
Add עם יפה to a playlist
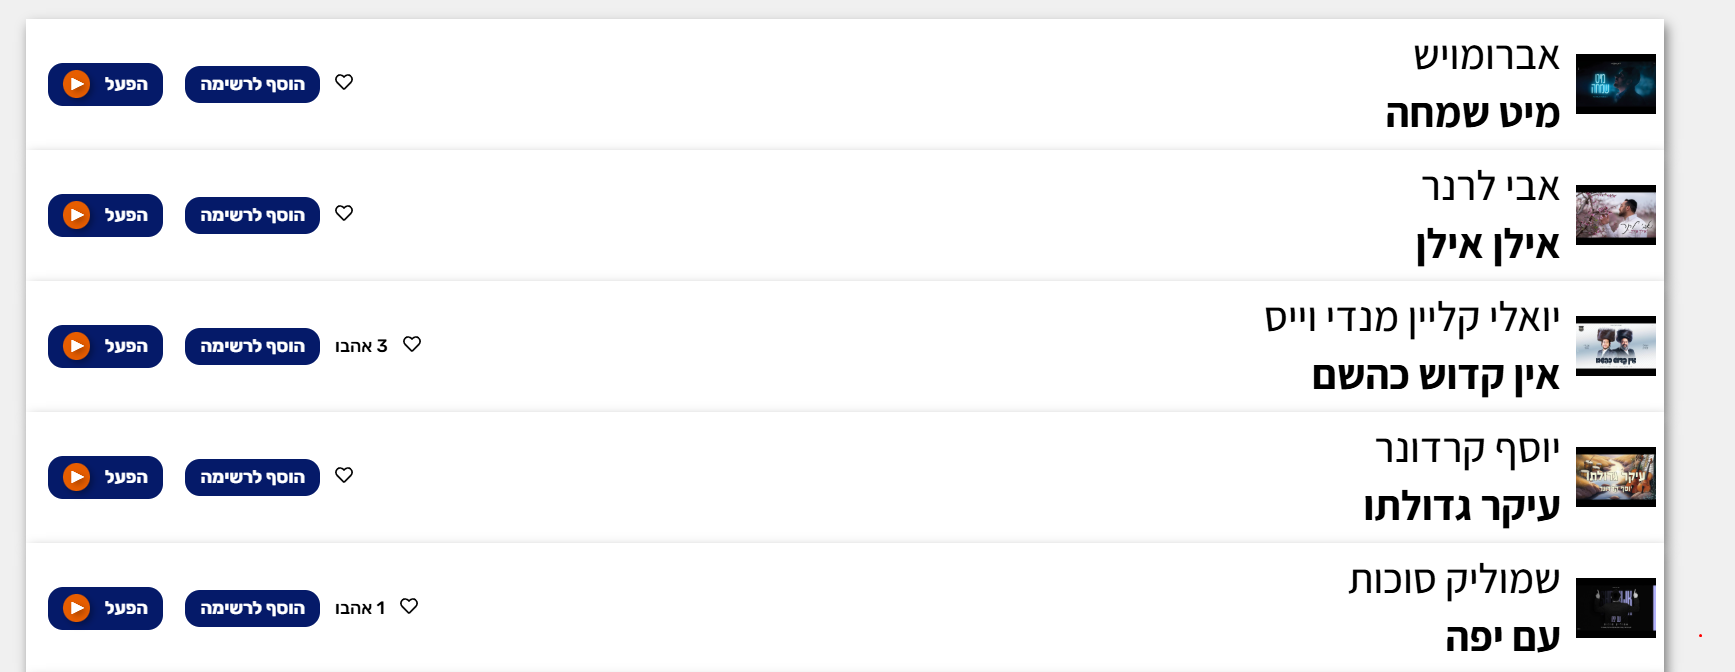tap(252, 608)
